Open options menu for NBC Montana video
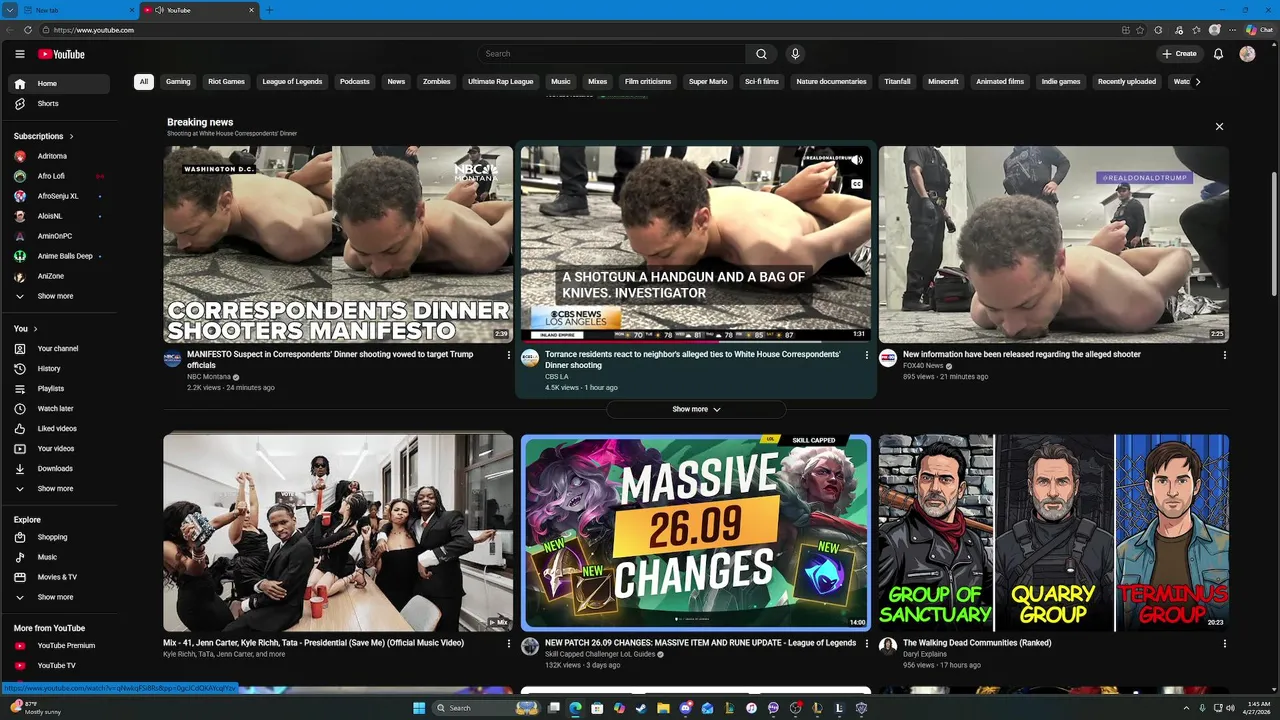 pyautogui.click(x=508, y=355)
